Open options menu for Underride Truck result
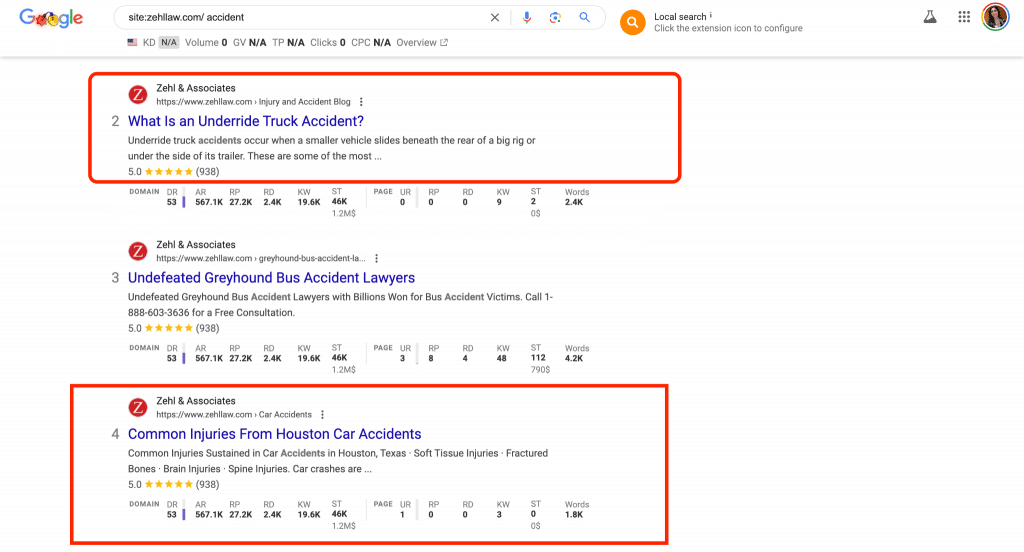 coord(361,102)
